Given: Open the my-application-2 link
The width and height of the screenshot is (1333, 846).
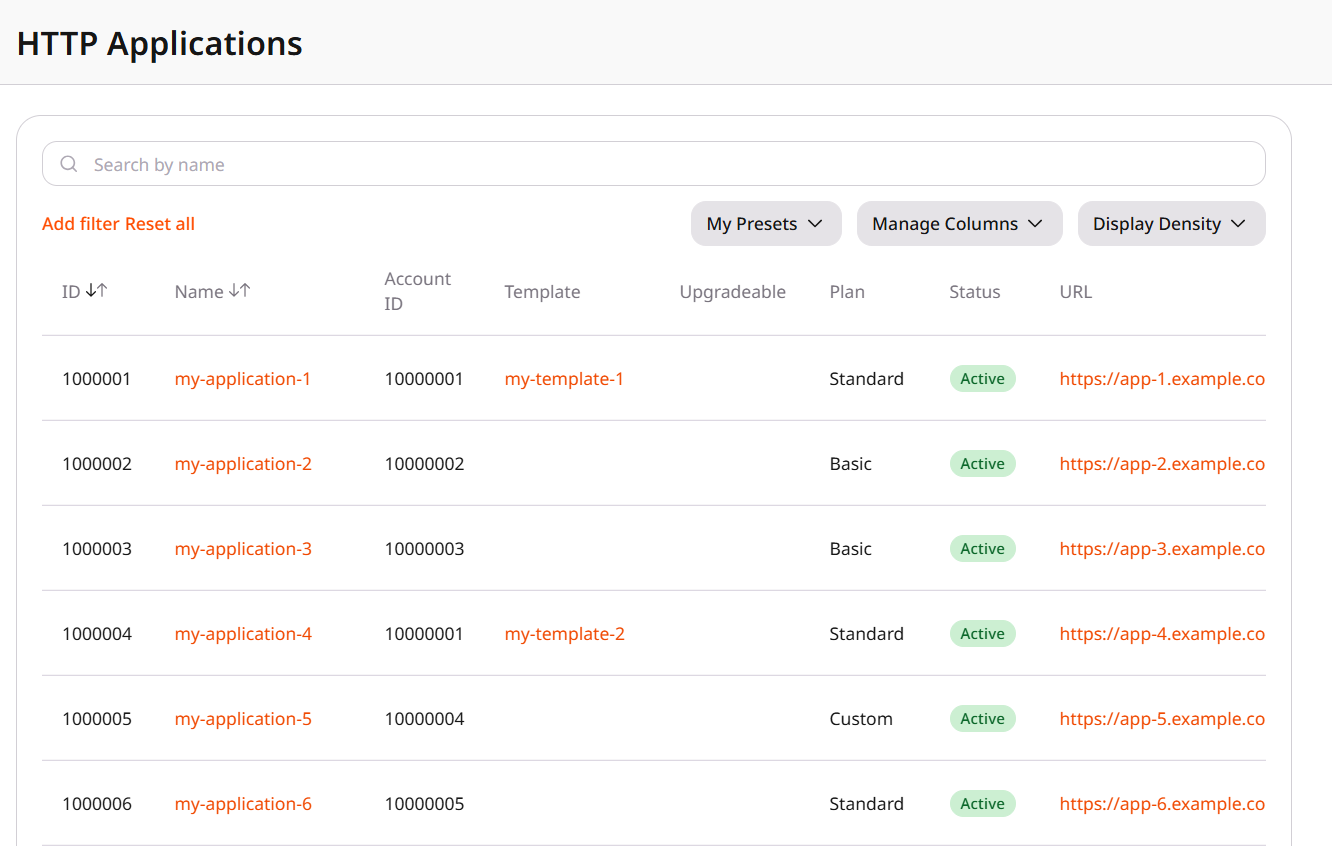Looking at the screenshot, I should coord(243,464).
